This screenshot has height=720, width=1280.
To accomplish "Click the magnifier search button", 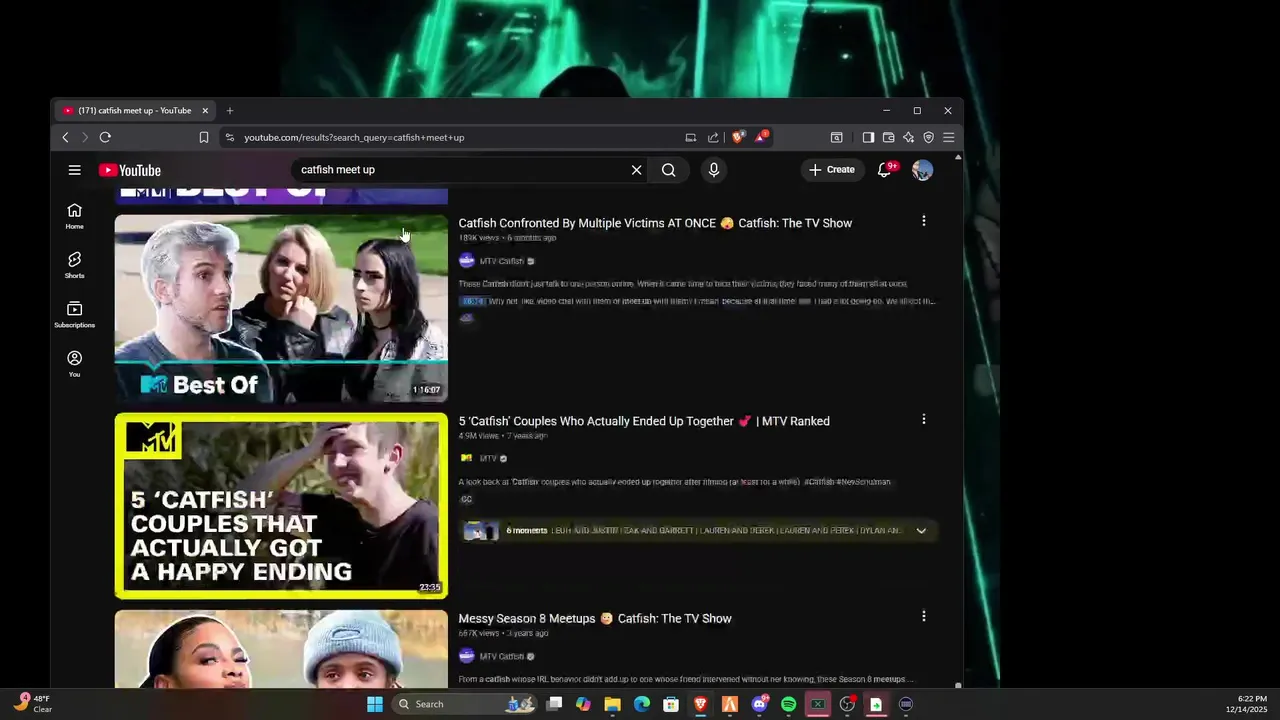I will click(x=669, y=170).
